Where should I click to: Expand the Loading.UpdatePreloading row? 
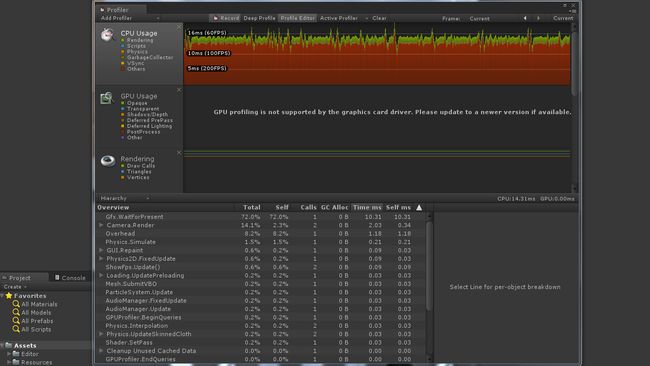(101, 275)
